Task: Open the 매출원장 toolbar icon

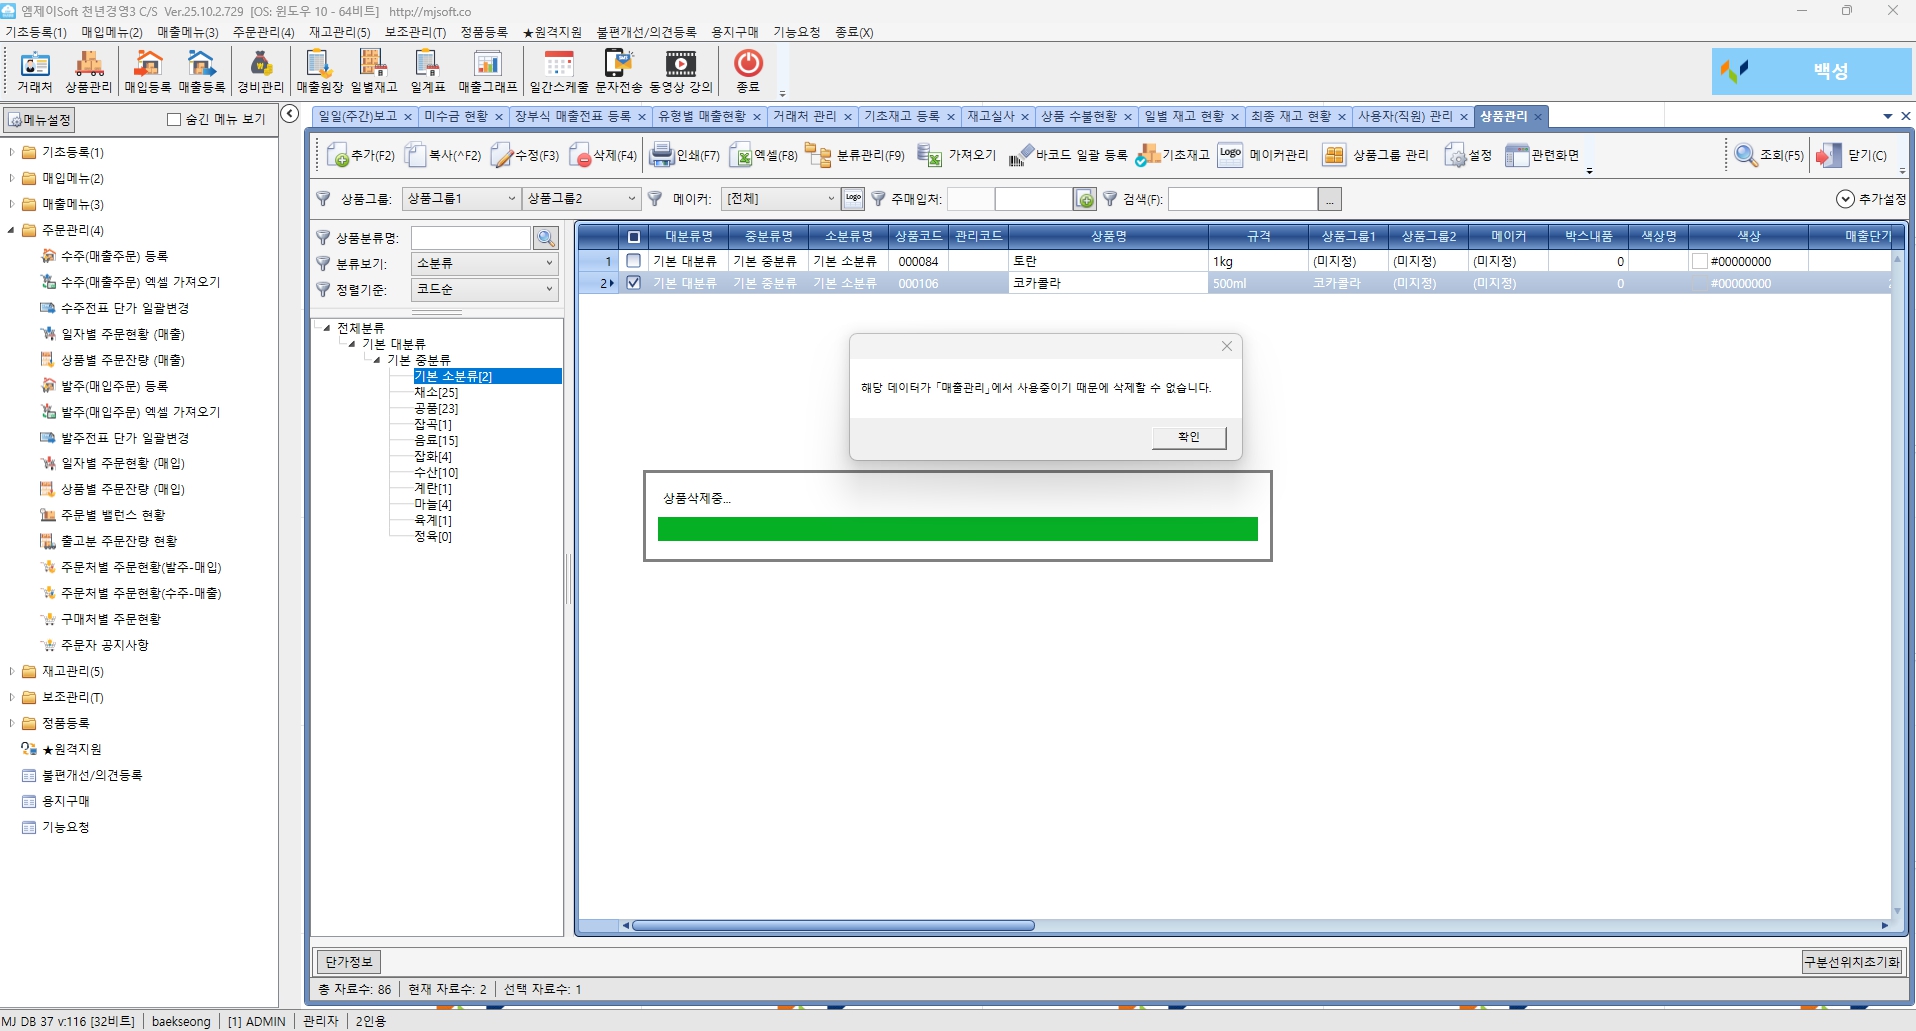Action: [x=319, y=70]
